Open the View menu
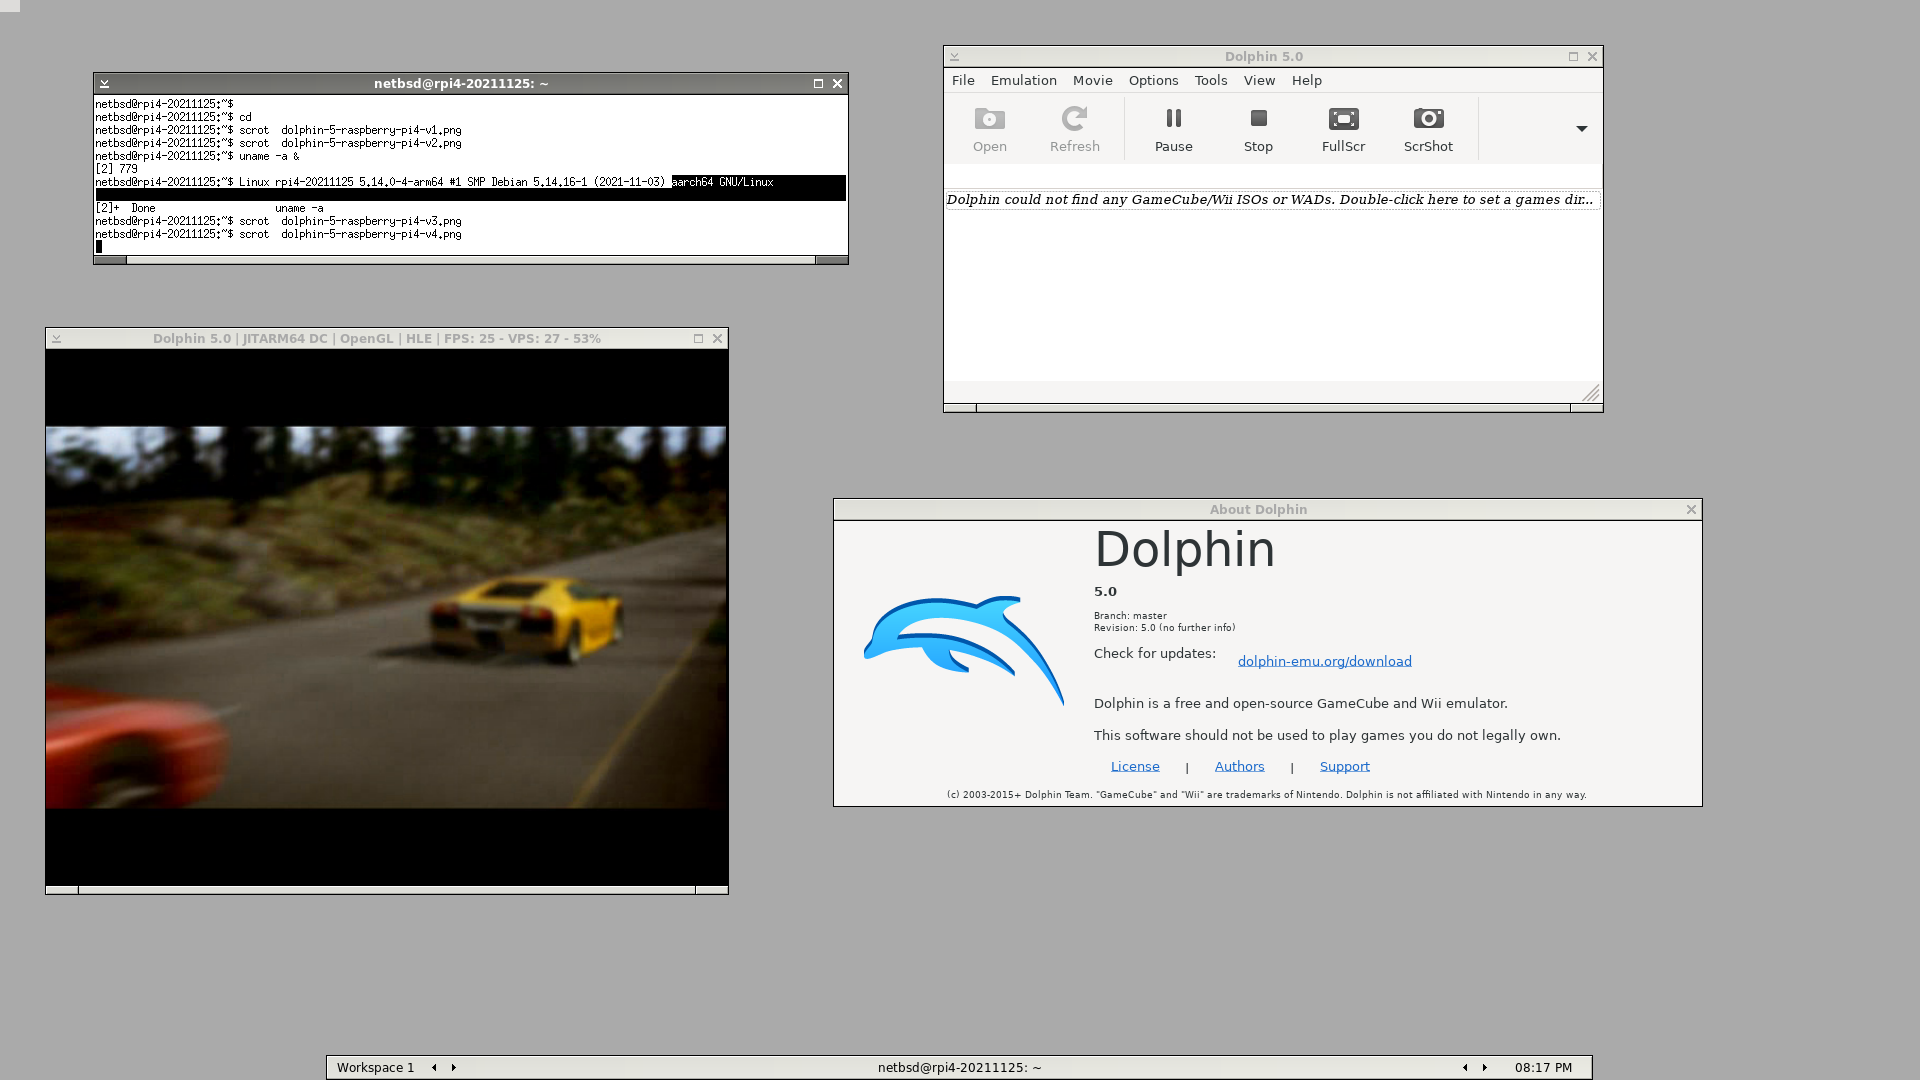The height and width of the screenshot is (1080, 1920). [x=1259, y=80]
